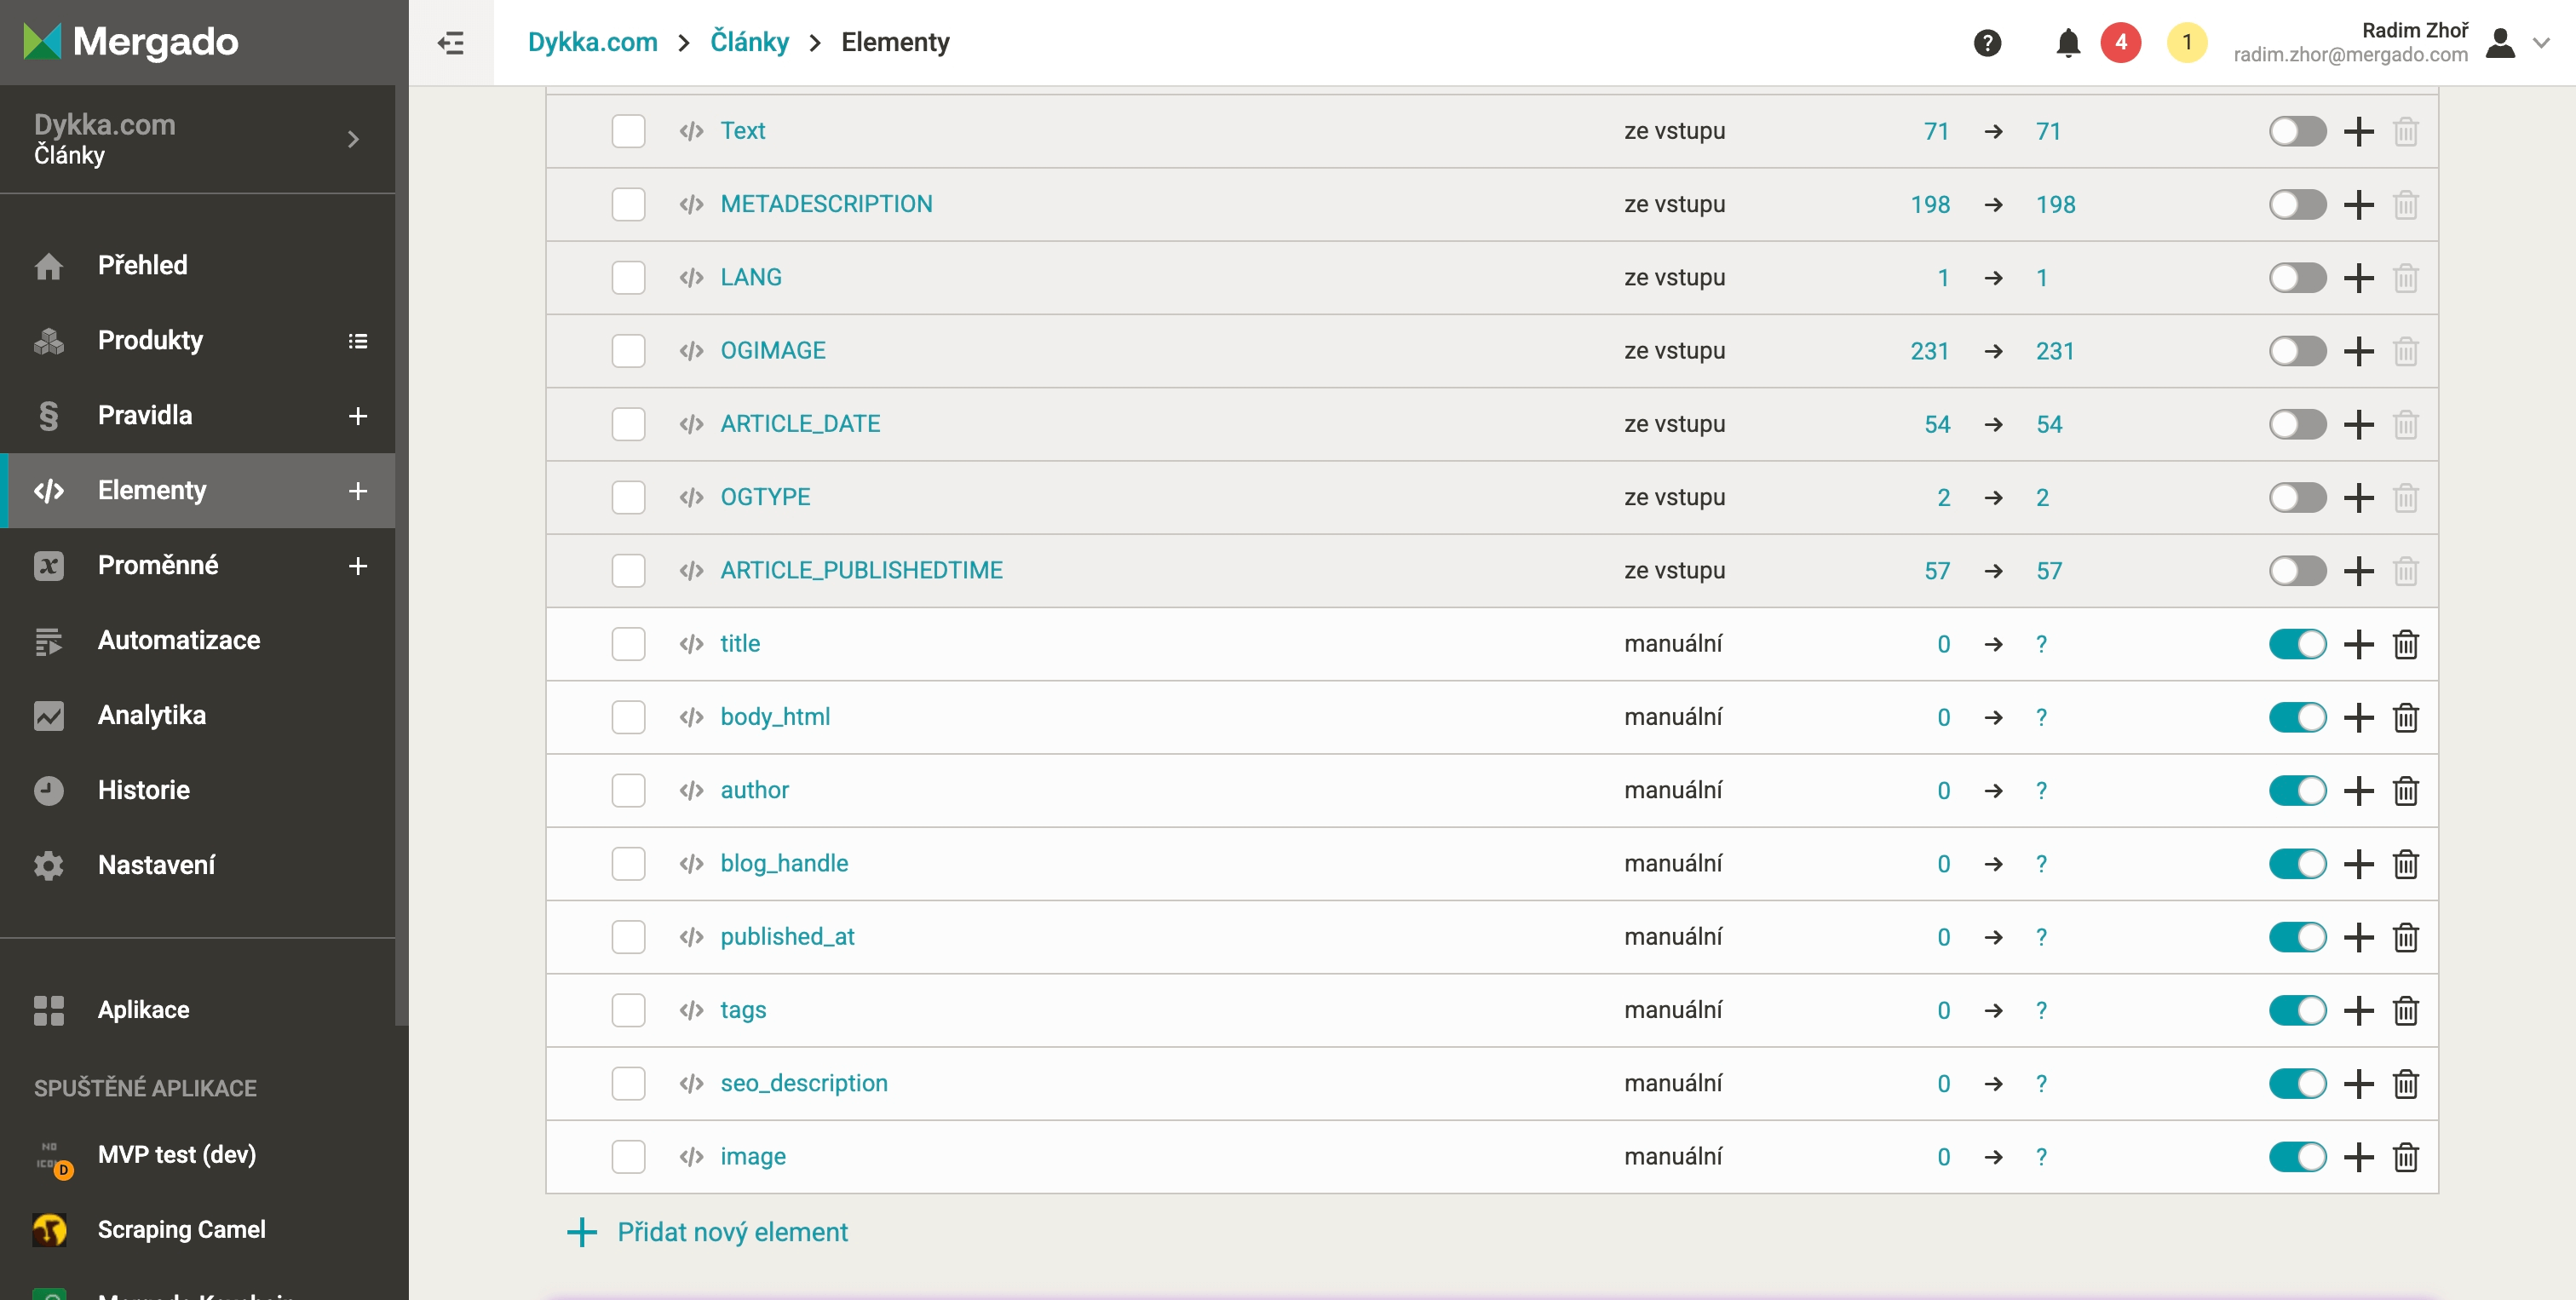Screen dimensions: 2576x1300
Task: Open the Články breadcrumb link
Action: pos(749,42)
